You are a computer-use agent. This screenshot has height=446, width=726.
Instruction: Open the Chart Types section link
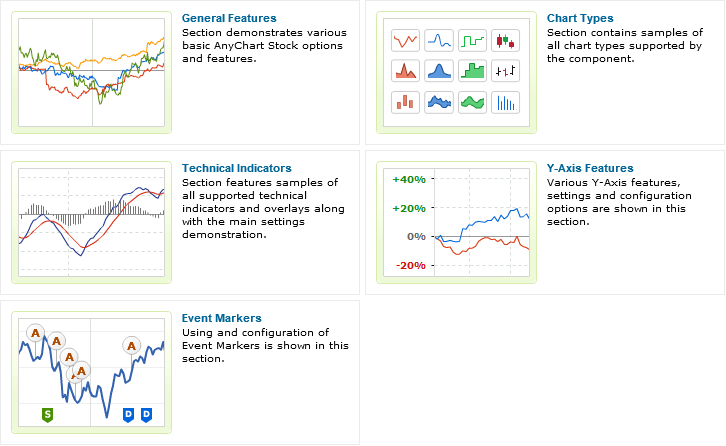click(x=580, y=18)
